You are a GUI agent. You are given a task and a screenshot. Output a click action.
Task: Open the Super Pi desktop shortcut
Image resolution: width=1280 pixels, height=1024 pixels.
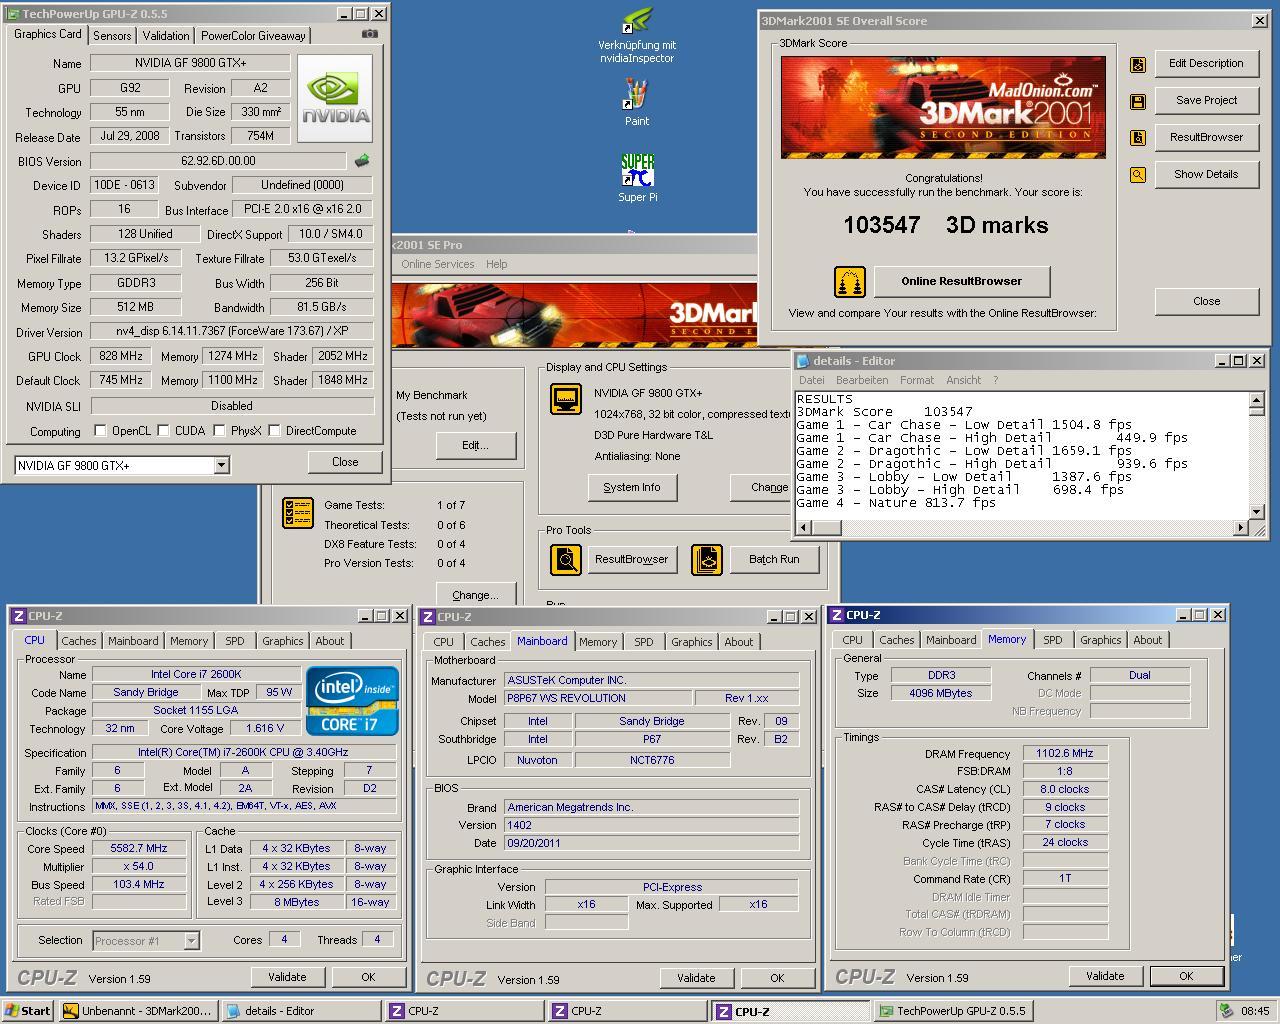point(637,178)
